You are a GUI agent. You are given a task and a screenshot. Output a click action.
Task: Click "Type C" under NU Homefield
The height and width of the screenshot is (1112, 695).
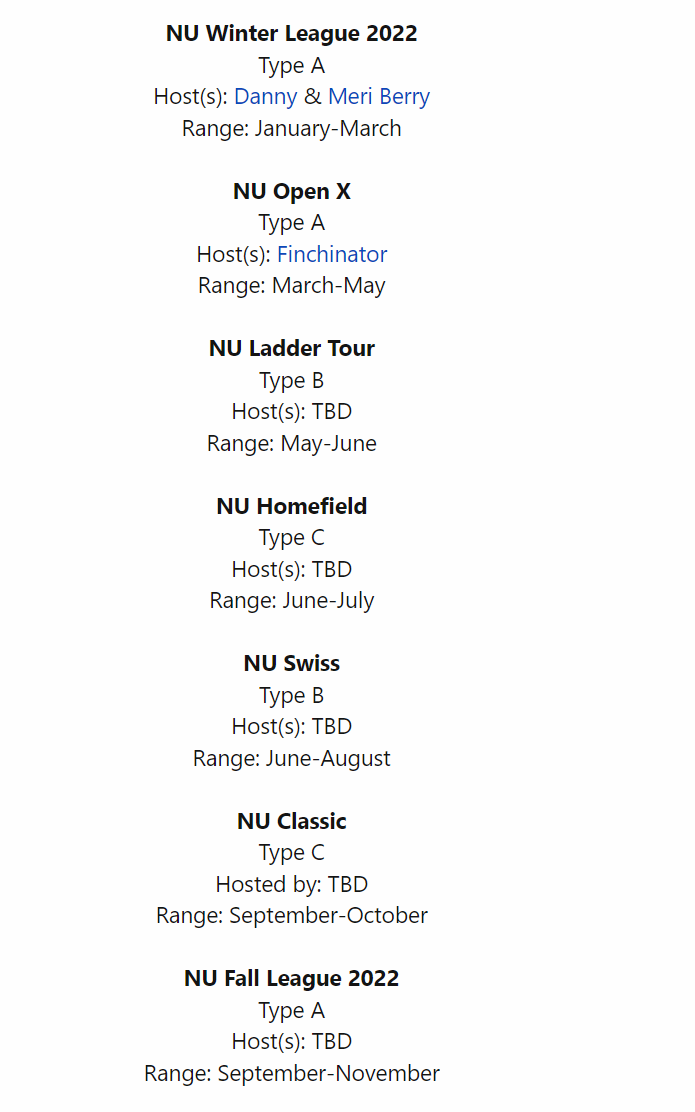coord(291,537)
